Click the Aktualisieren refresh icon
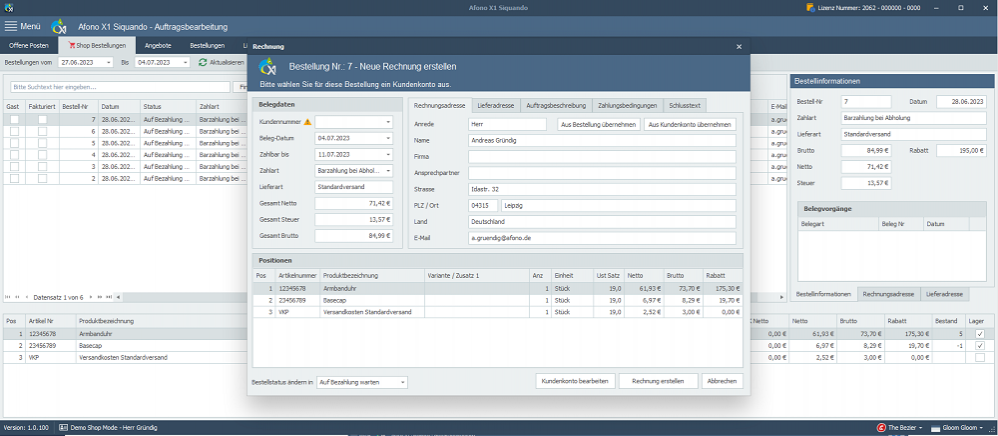 pos(203,62)
